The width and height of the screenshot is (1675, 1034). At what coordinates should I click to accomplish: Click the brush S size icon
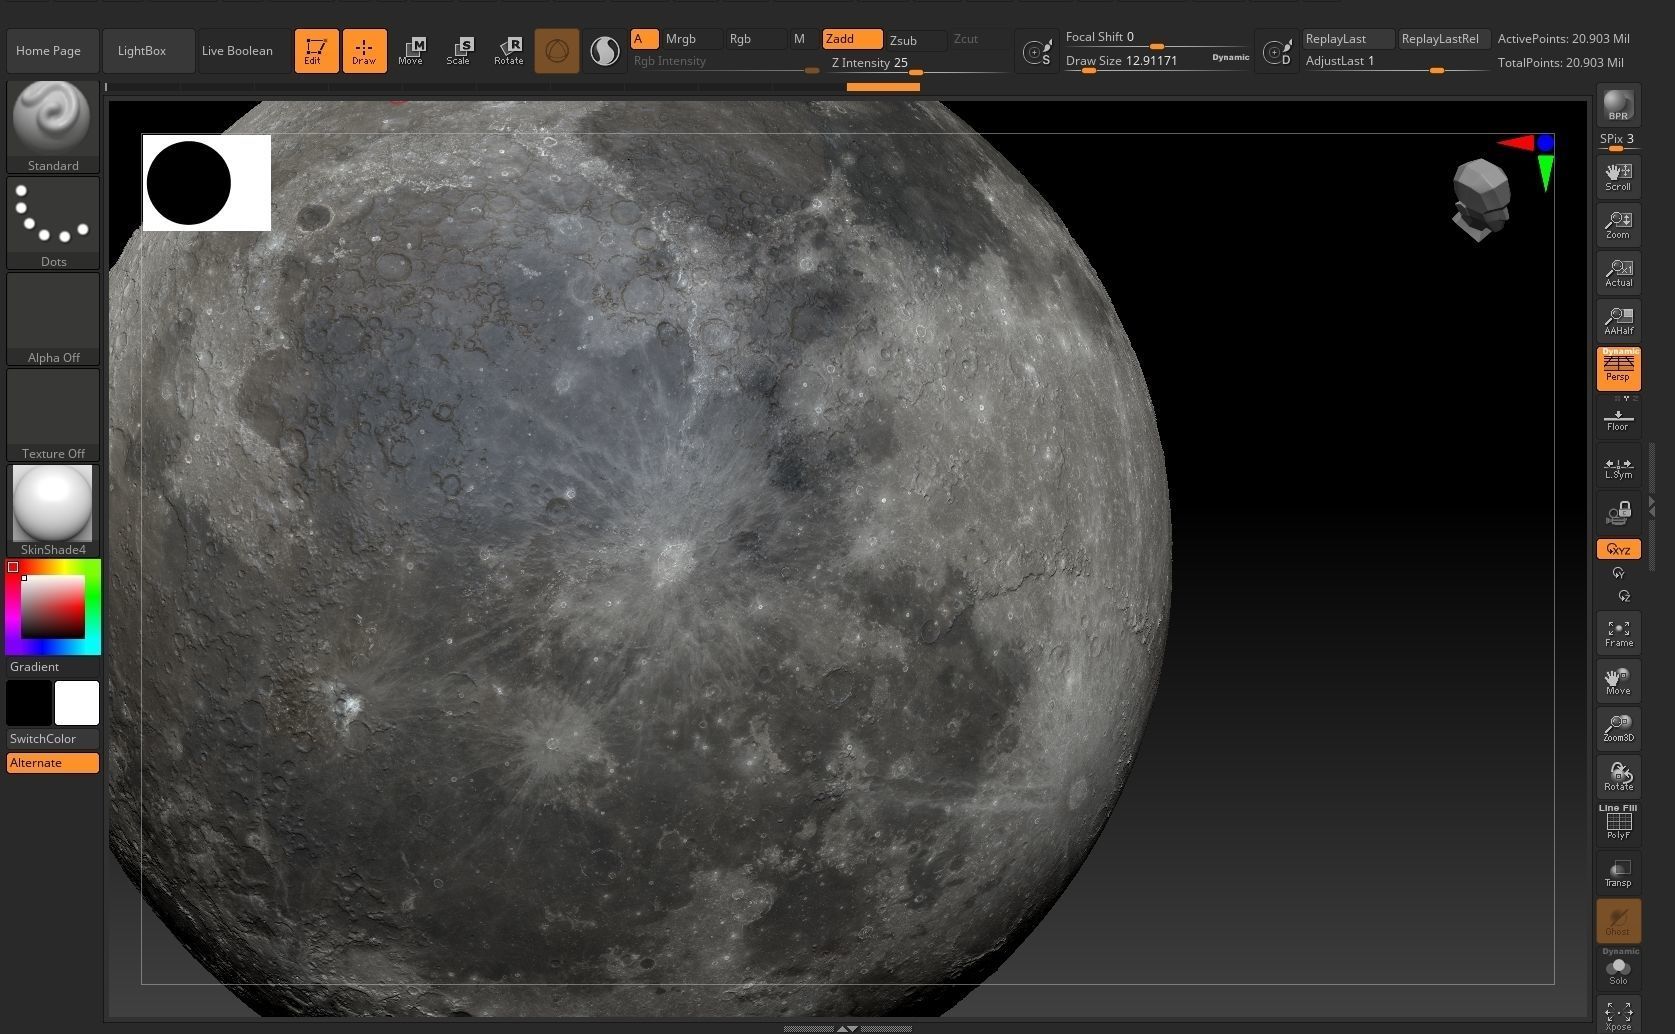[x=1037, y=51]
